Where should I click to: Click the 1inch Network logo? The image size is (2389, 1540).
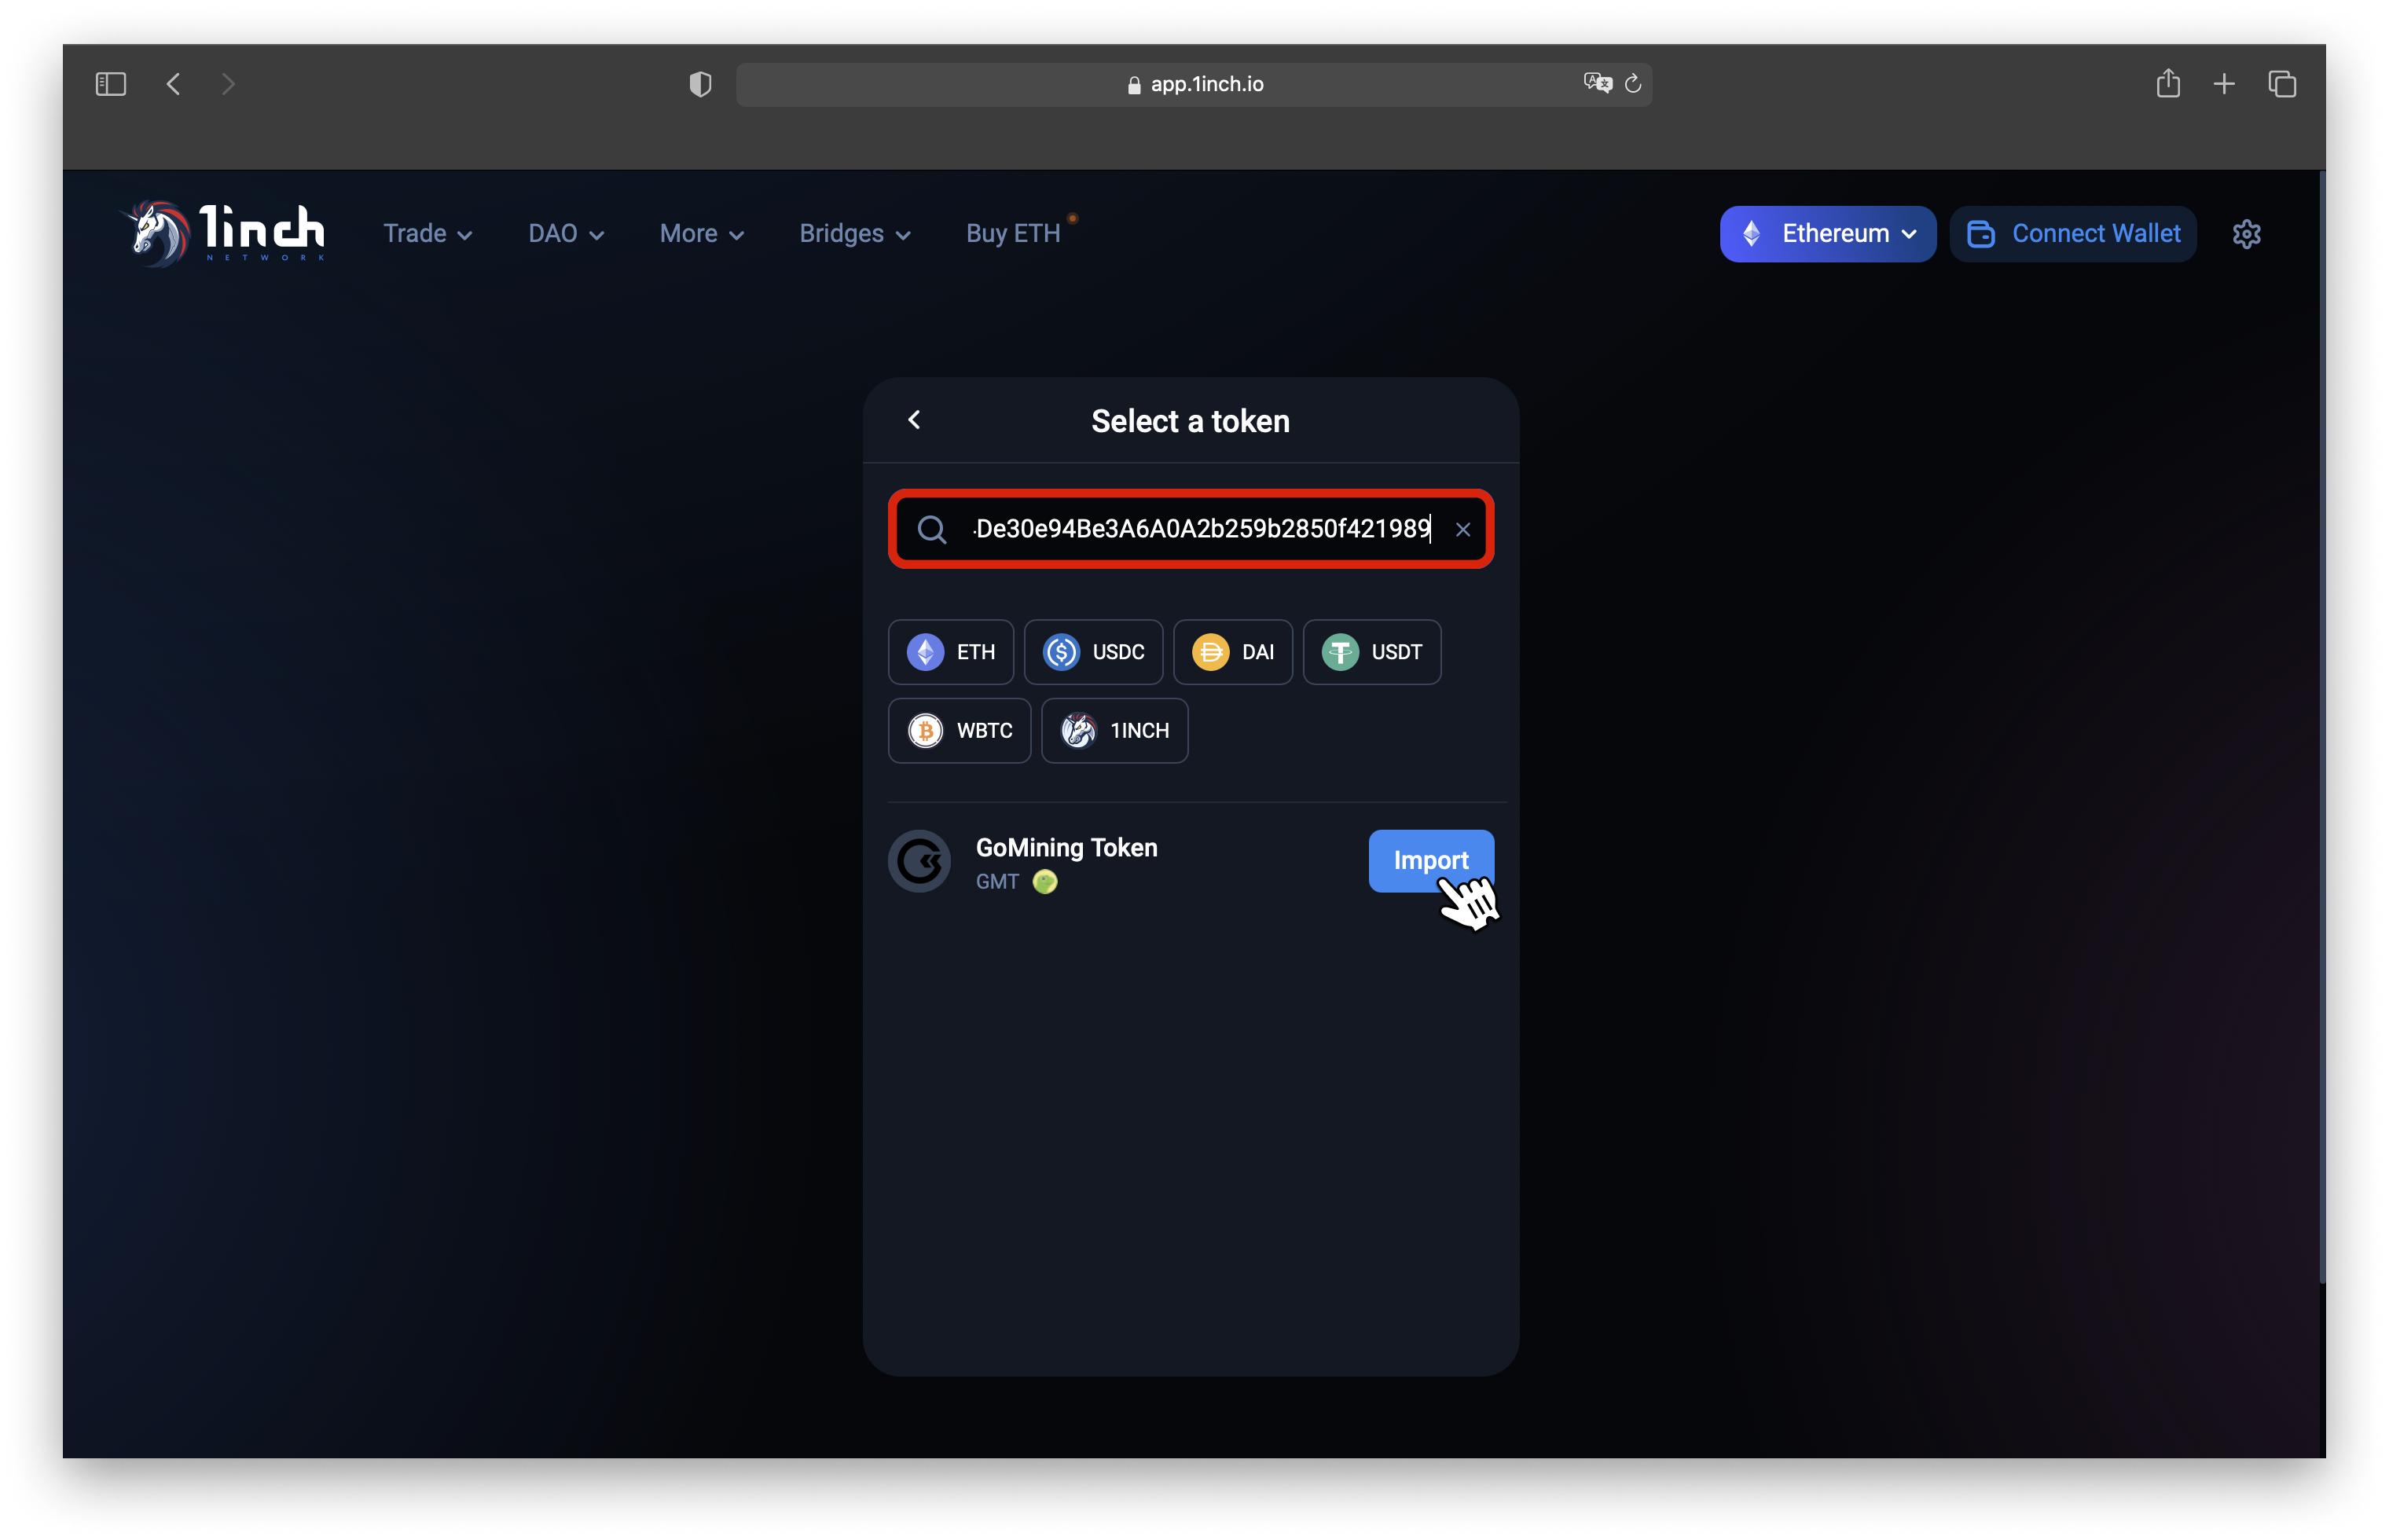coord(223,233)
